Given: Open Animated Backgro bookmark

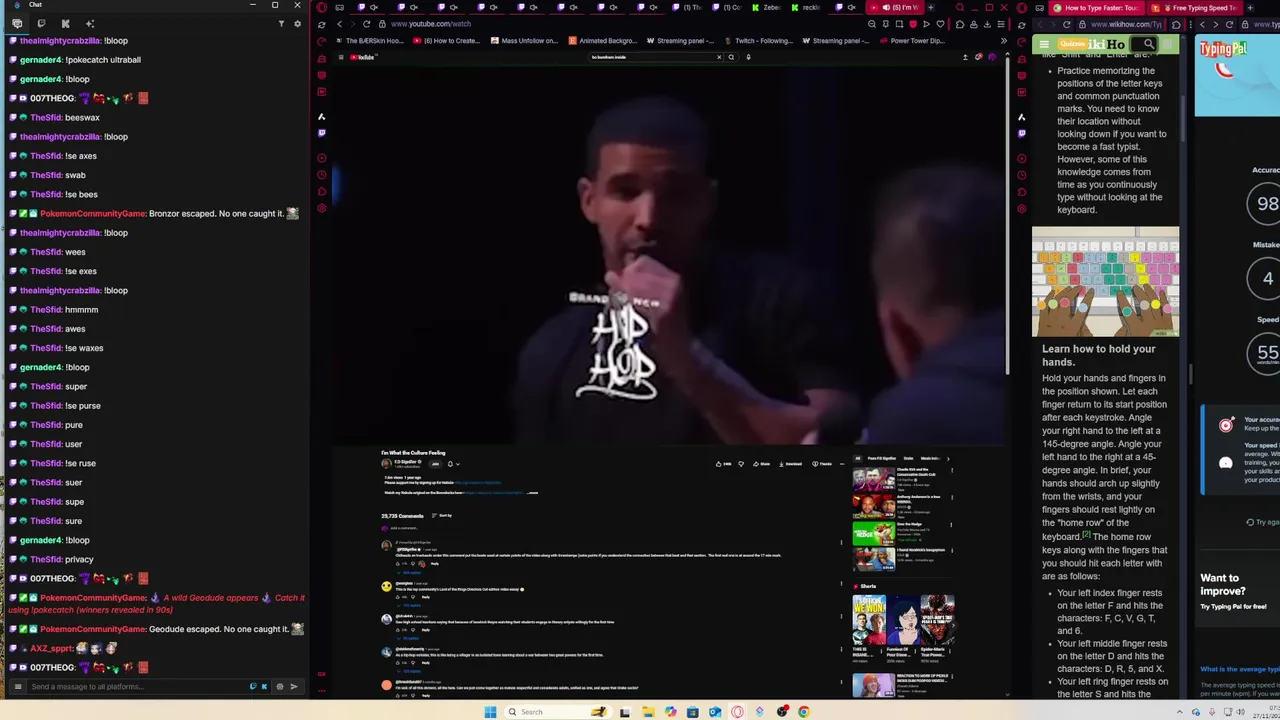Looking at the screenshot, I should (x=604, y=41).
